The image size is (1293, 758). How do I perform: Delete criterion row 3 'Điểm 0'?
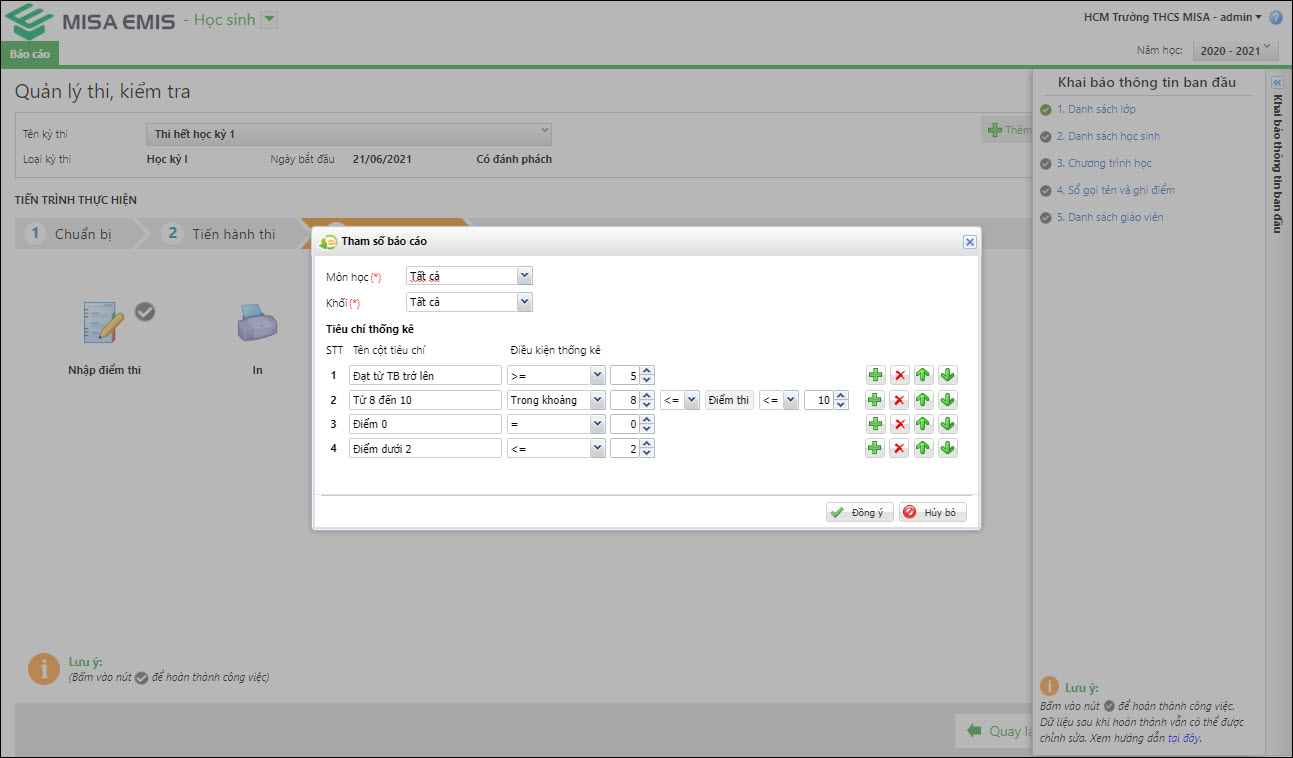pos(899,424)
